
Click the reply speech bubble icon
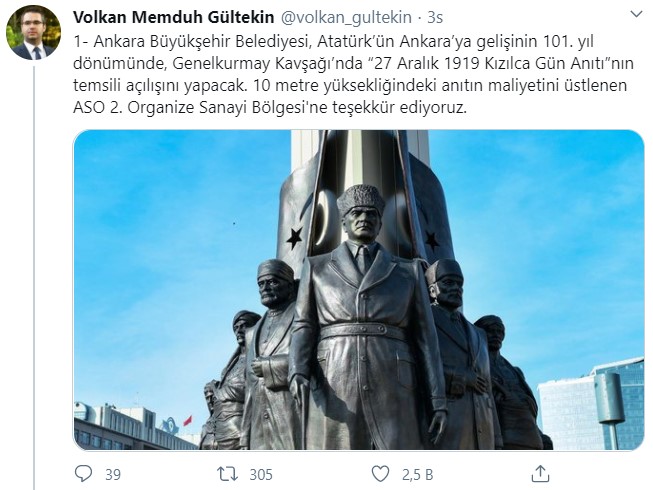pyautogui.click(x=83, y=474)
